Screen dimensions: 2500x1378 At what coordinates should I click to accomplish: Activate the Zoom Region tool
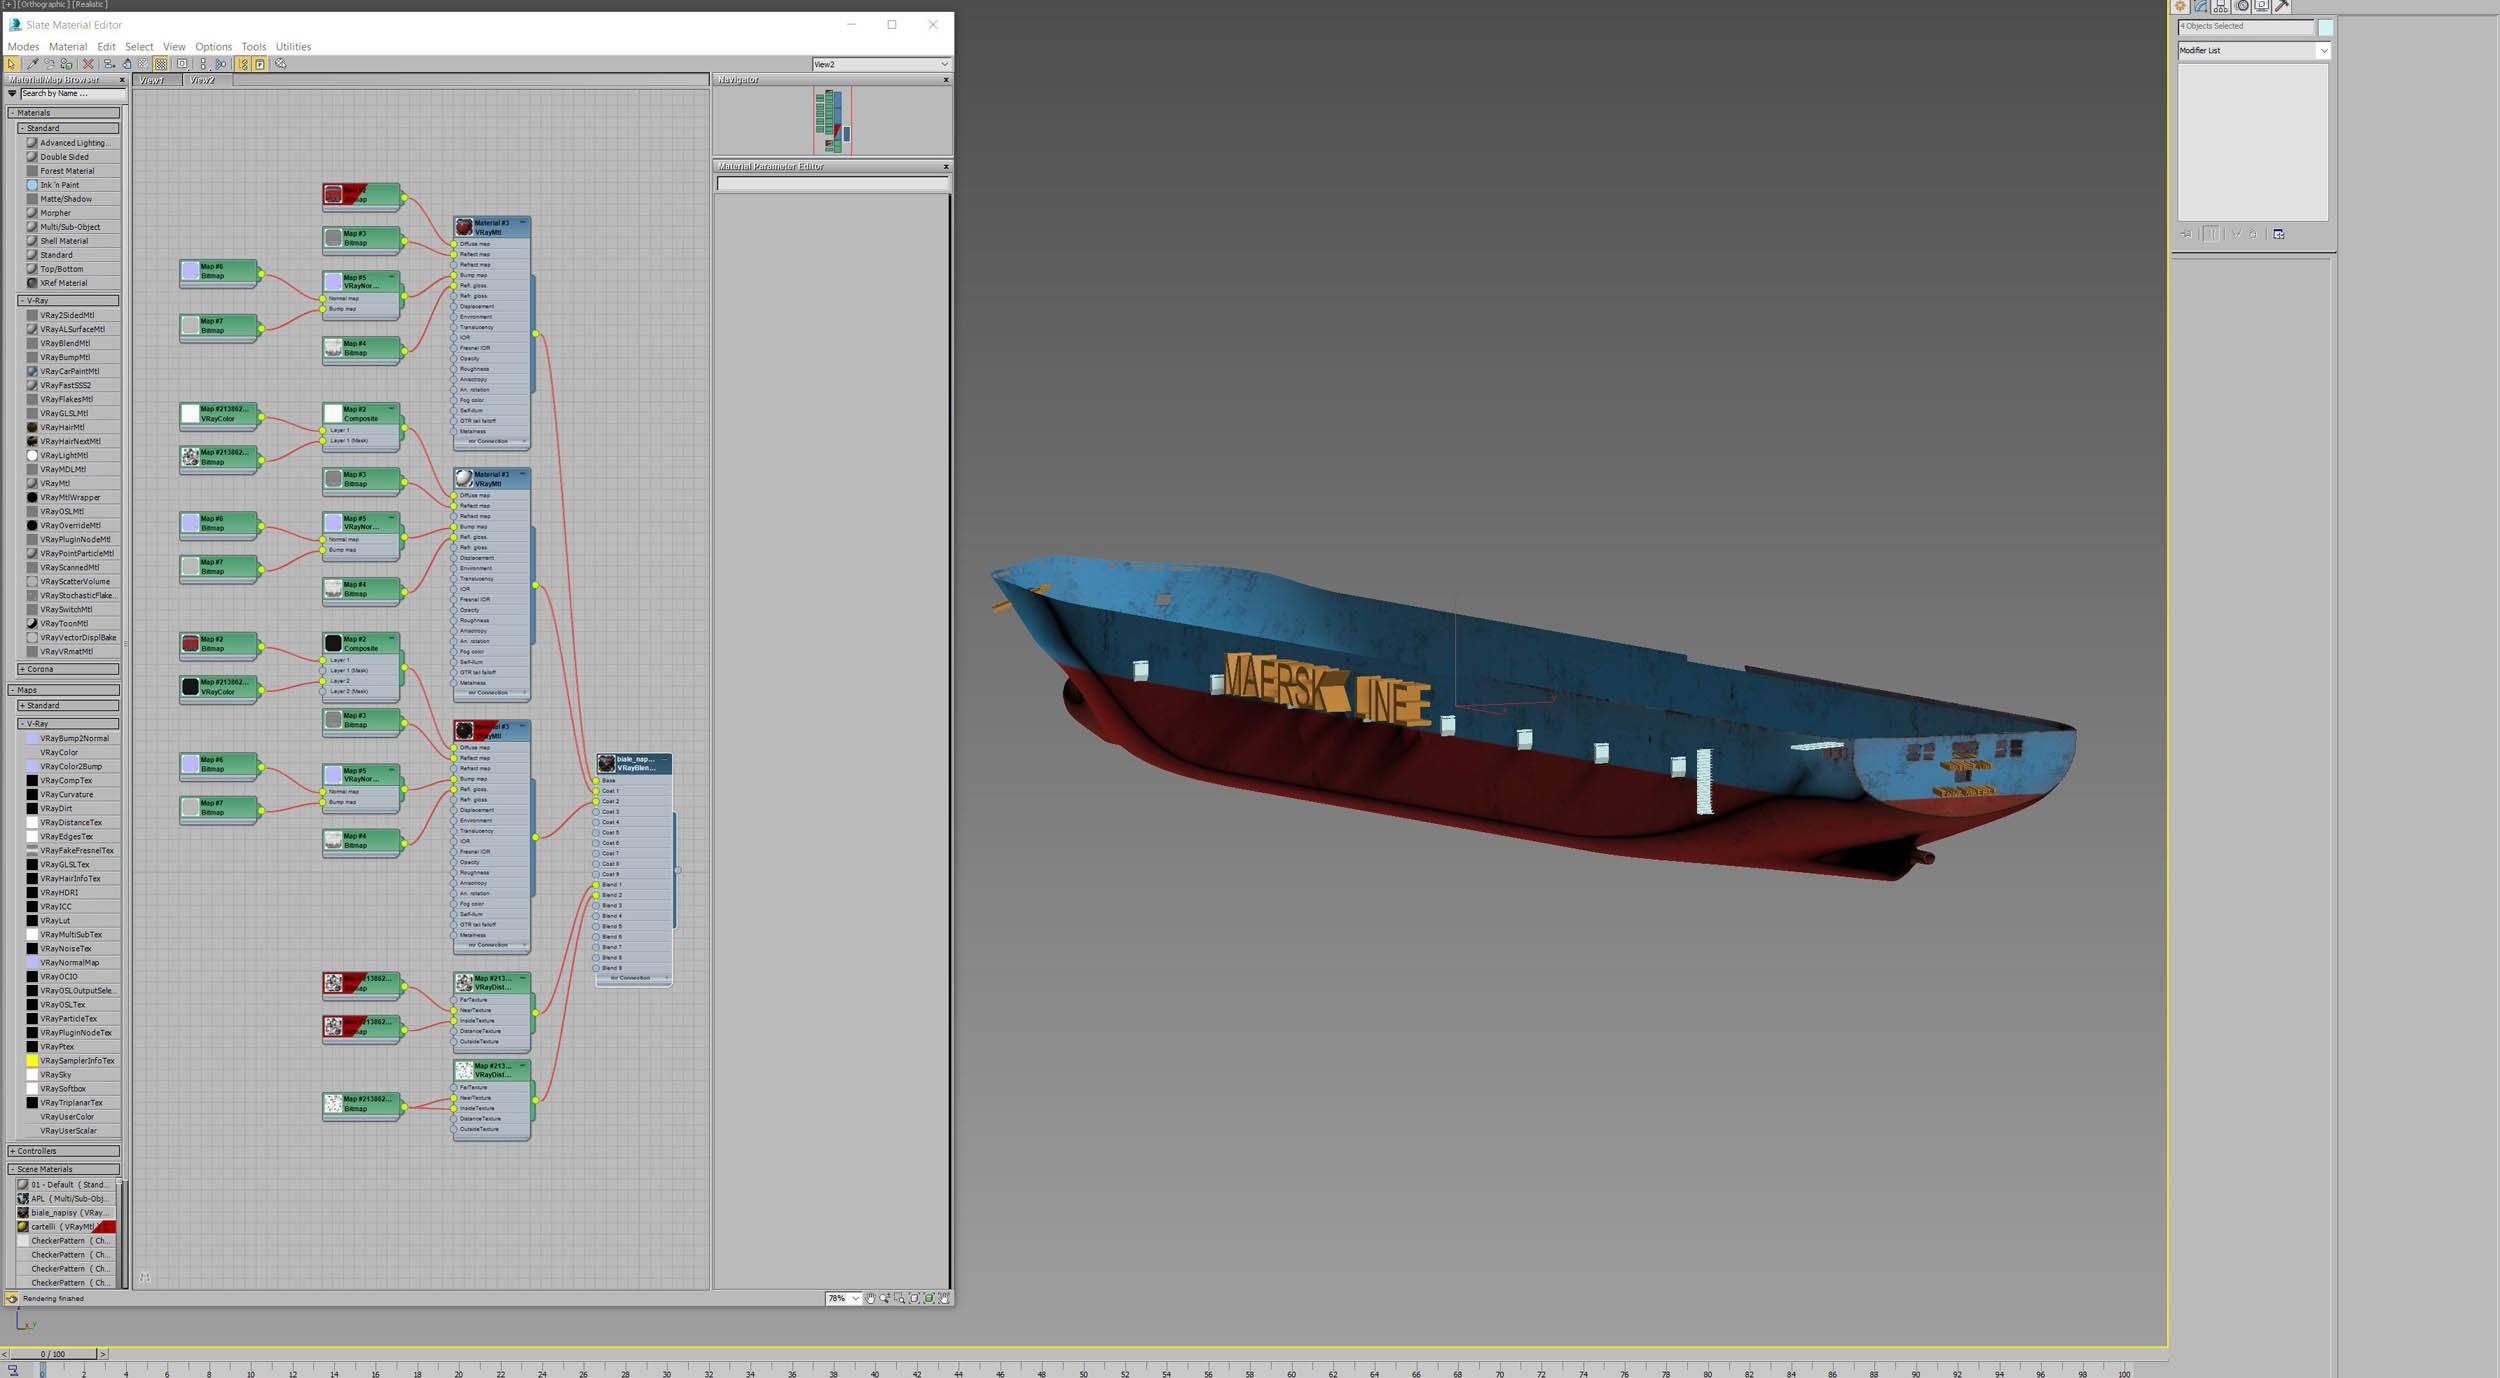[900, 1298]
